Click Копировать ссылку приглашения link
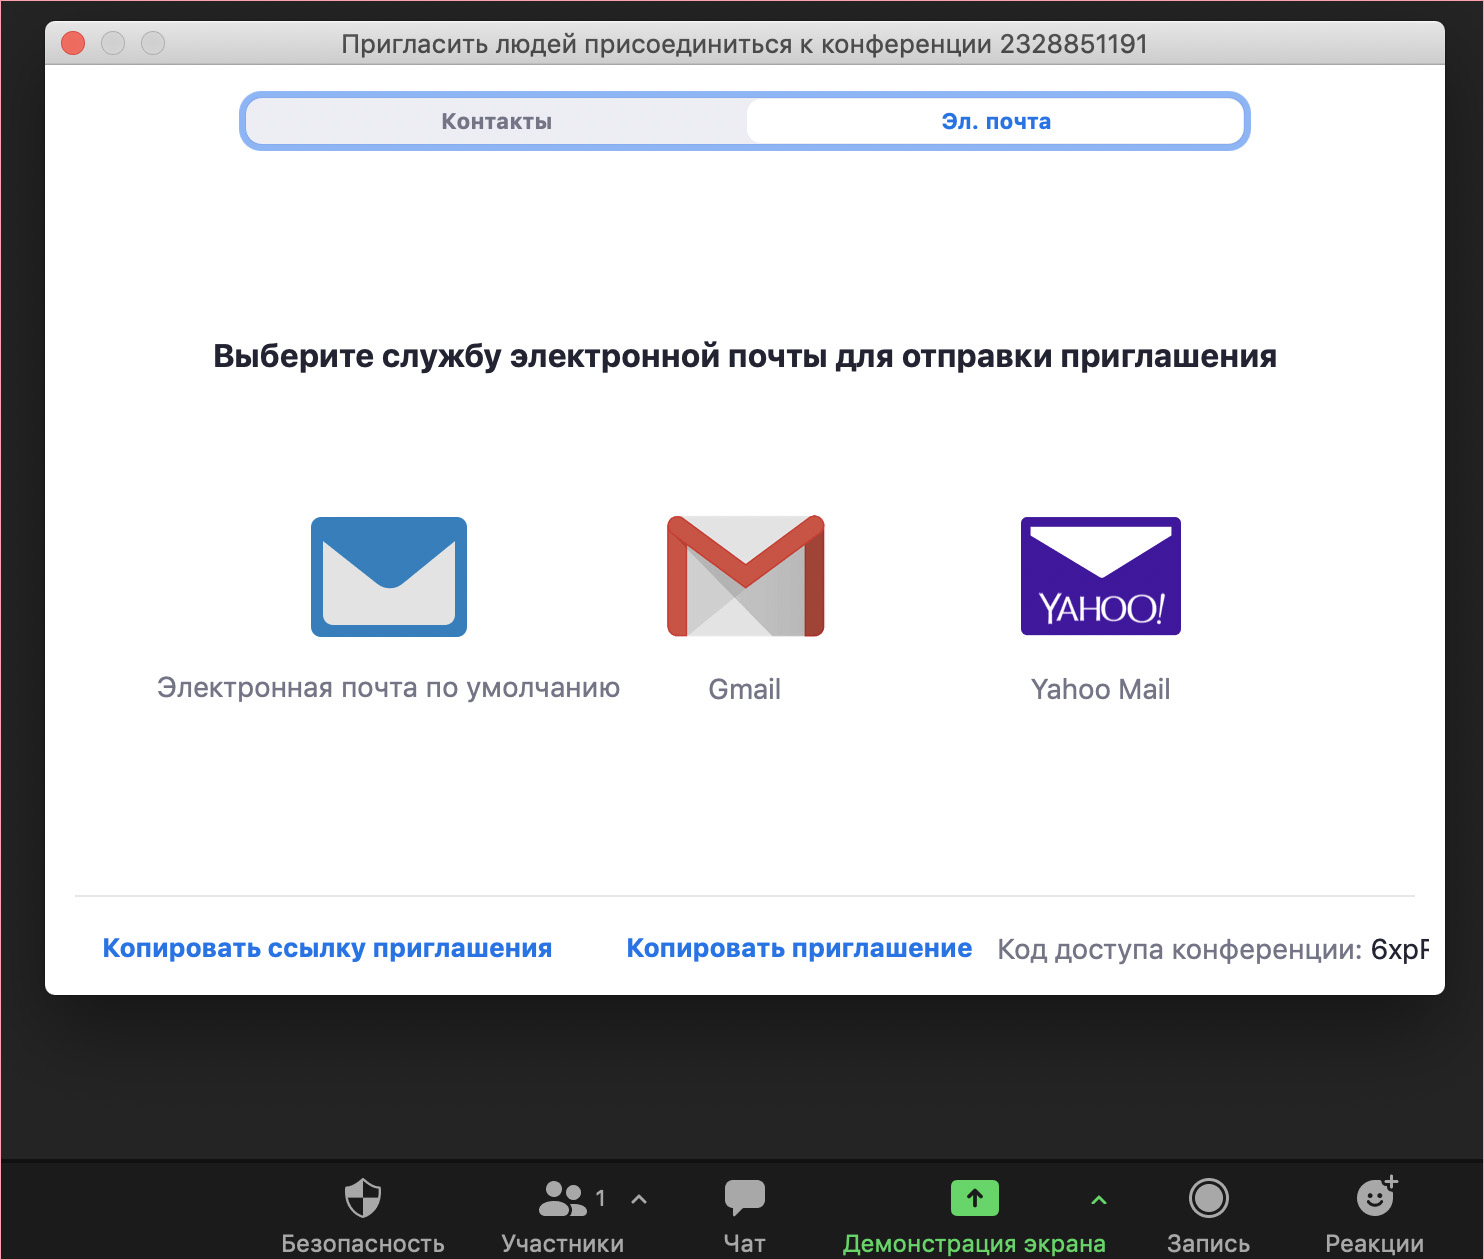The image size is (1484, 1260). pos(327,948)
